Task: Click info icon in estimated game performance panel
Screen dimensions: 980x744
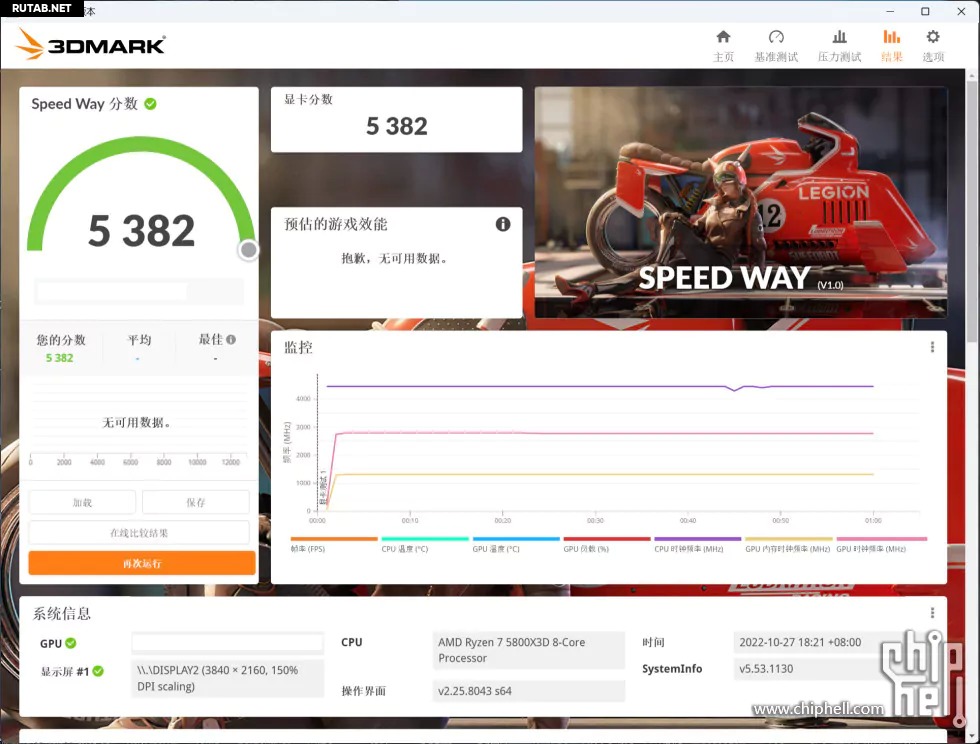Action: (x=503, y=224)
